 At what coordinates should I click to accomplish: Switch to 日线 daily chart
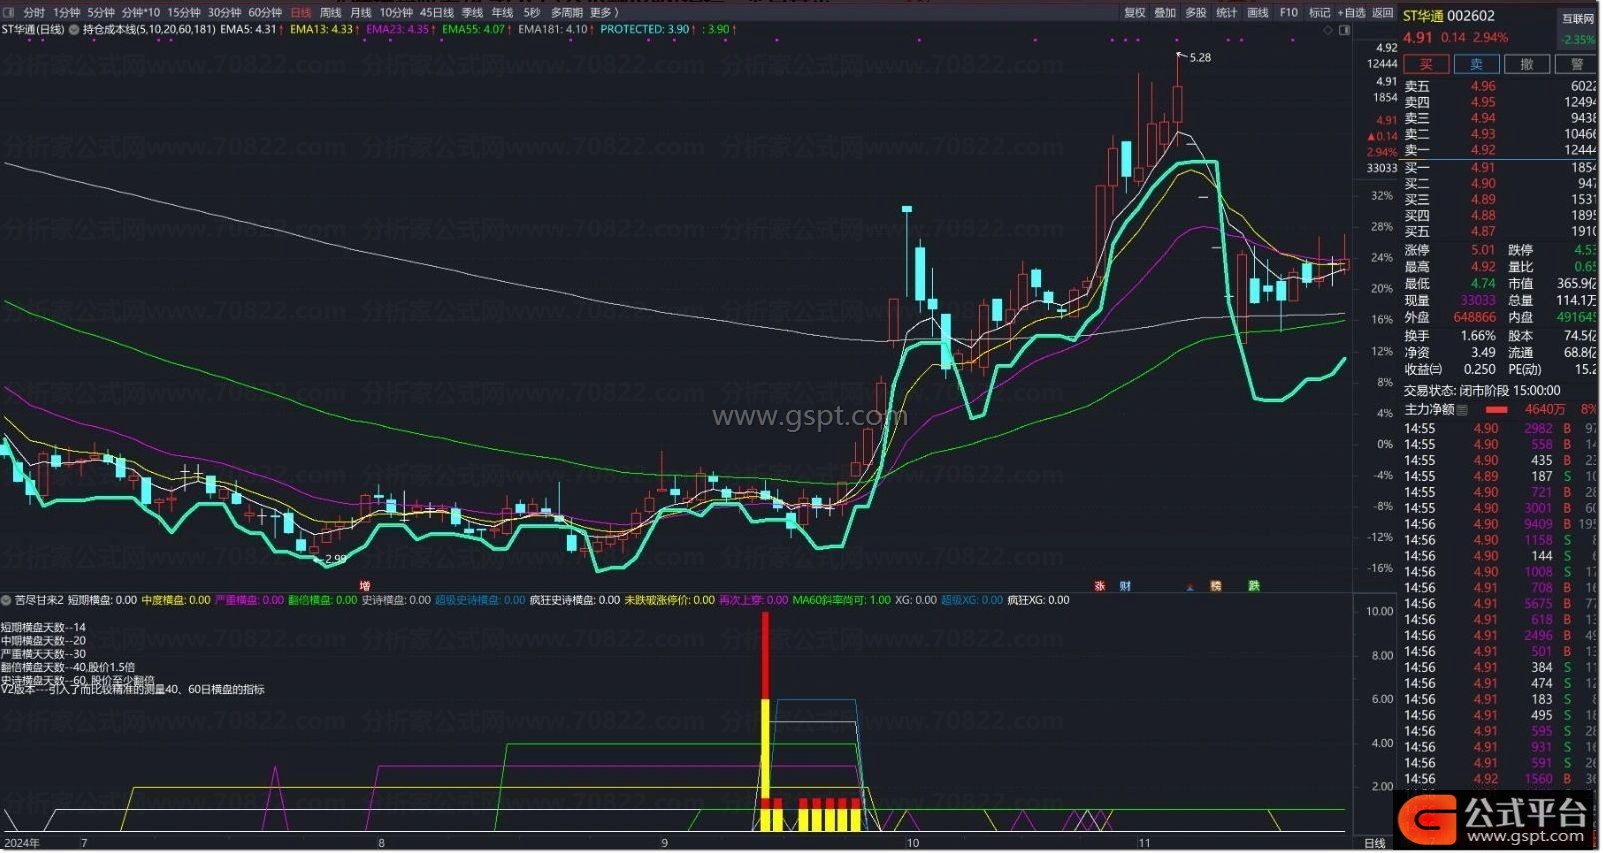click(x=301, y=13)
